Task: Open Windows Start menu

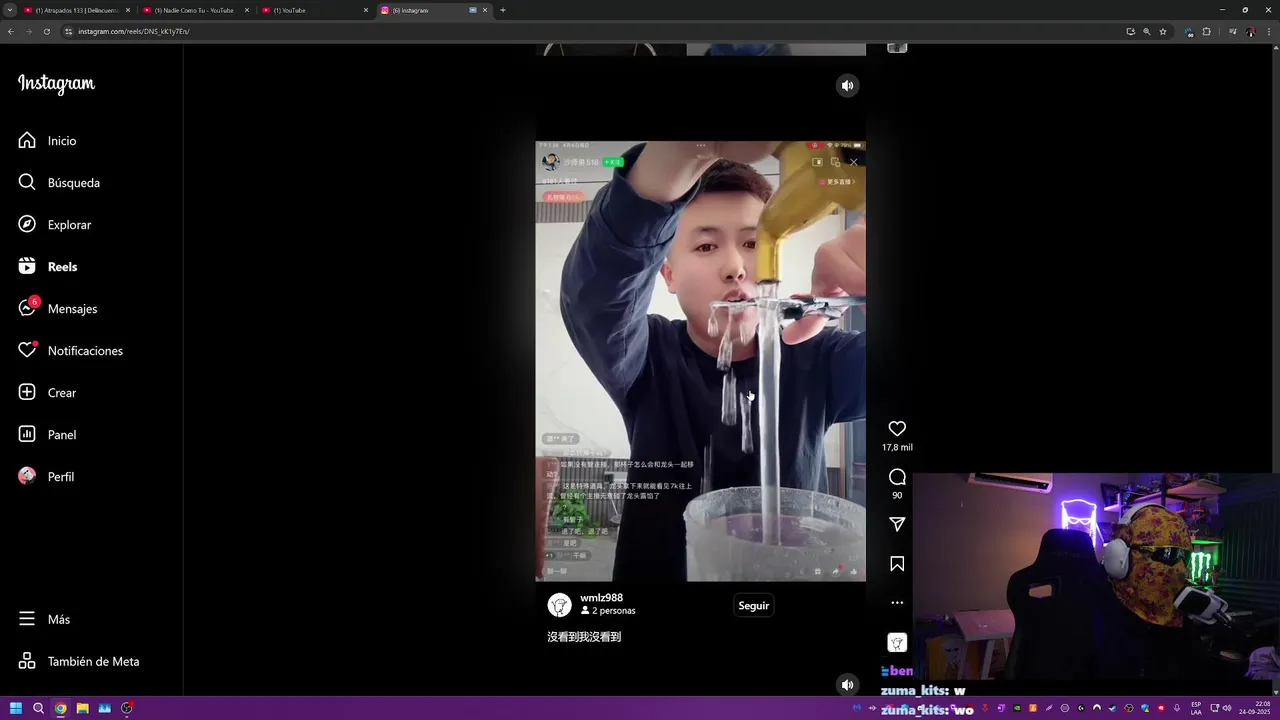Action: [x=16, y=708]
